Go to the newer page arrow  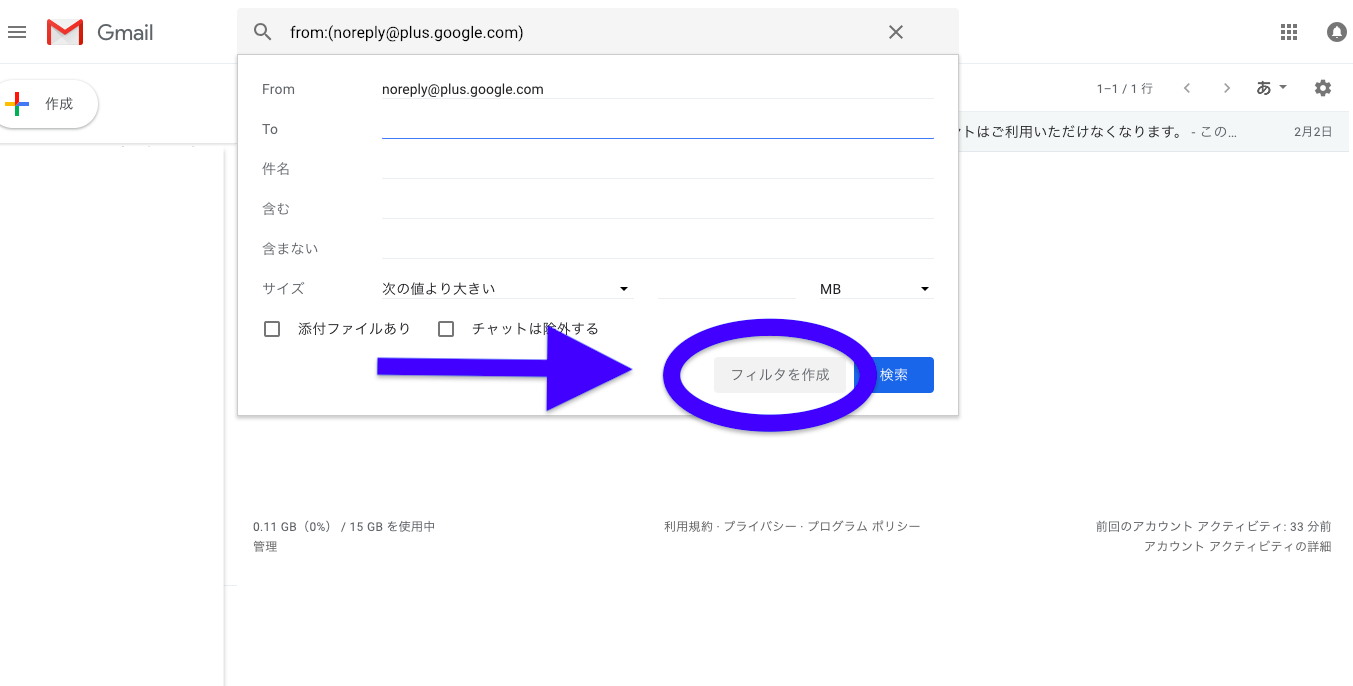[x=1187, y=88]
